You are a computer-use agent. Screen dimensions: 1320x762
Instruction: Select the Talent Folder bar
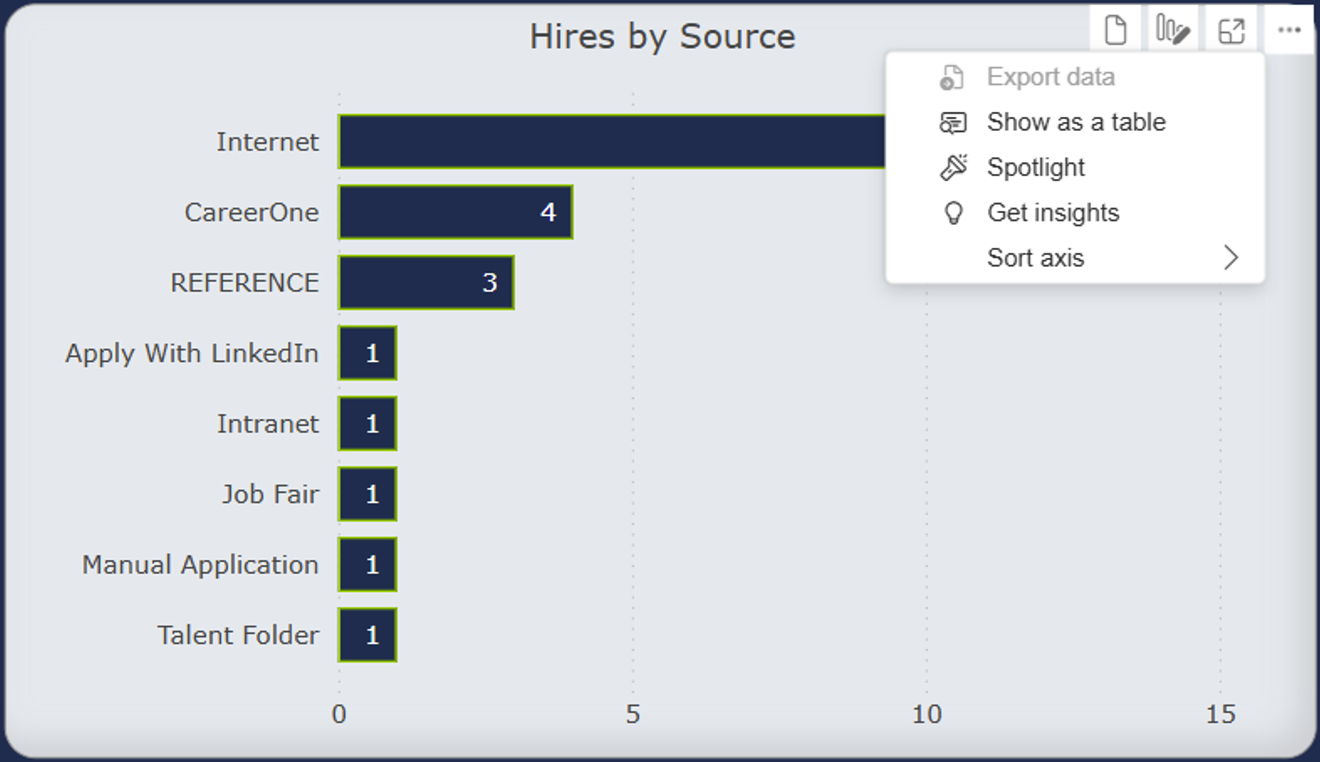click(x=368, y=635)
